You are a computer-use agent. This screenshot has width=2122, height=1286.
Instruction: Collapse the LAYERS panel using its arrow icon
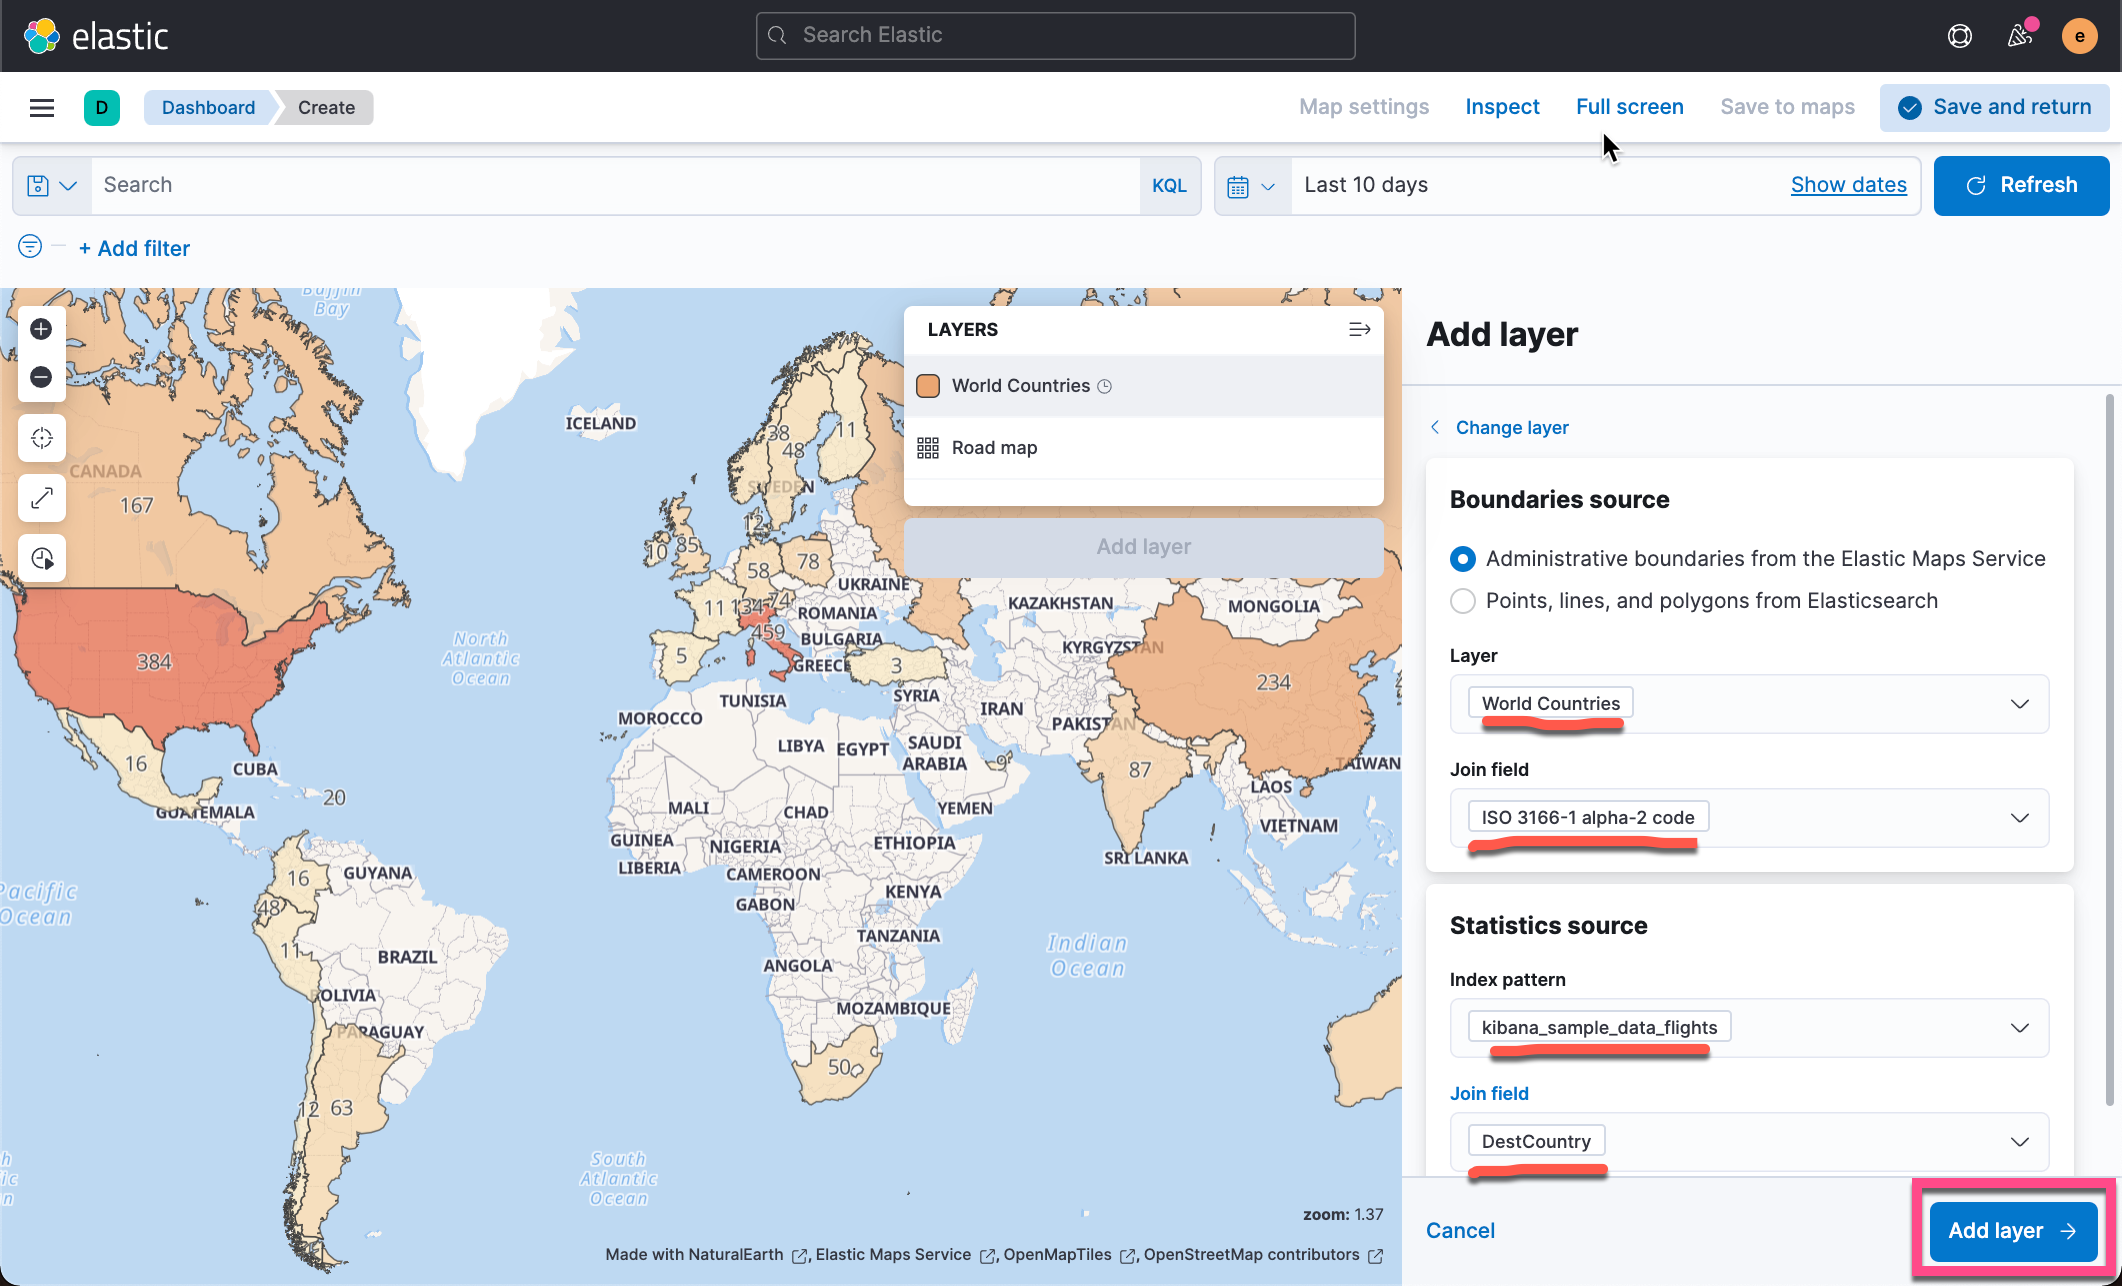click(1359, 329)
